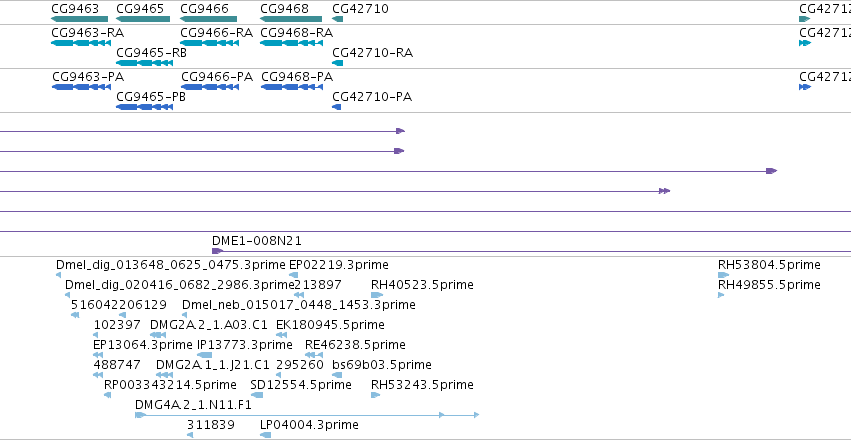Click the LP04004.3prime label

[x=309, y=425]
